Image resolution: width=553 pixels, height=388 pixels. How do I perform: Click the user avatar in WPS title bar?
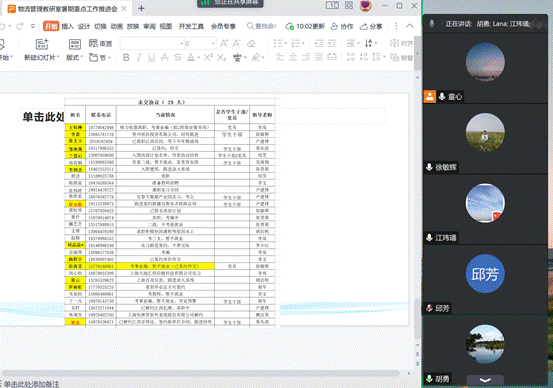(365, 6)
